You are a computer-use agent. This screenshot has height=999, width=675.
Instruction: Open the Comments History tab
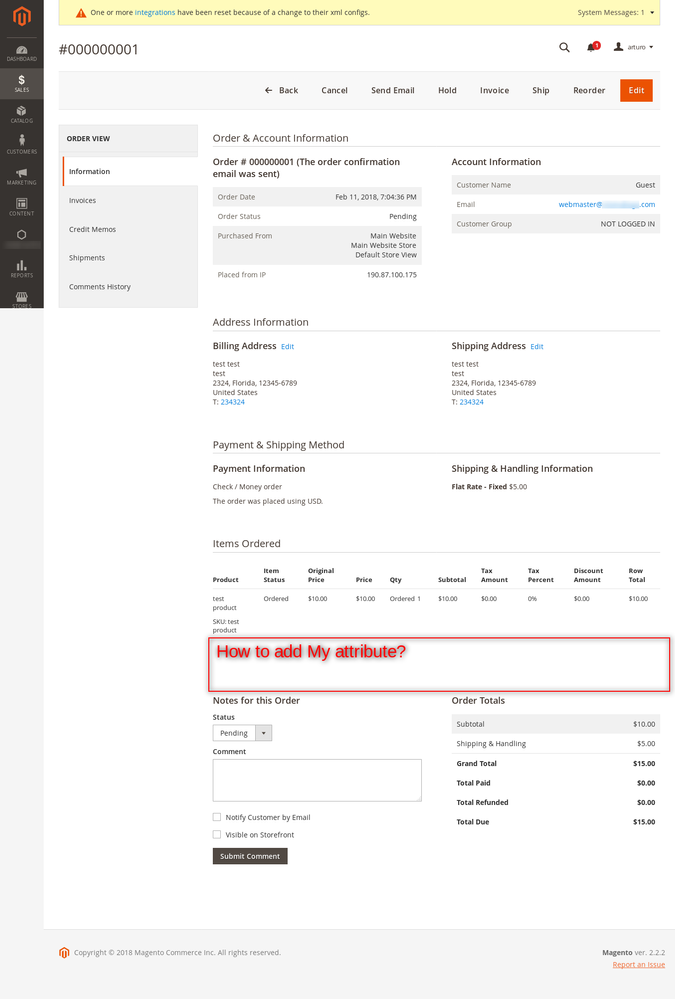pyautogui.click(x=100, y=287)
